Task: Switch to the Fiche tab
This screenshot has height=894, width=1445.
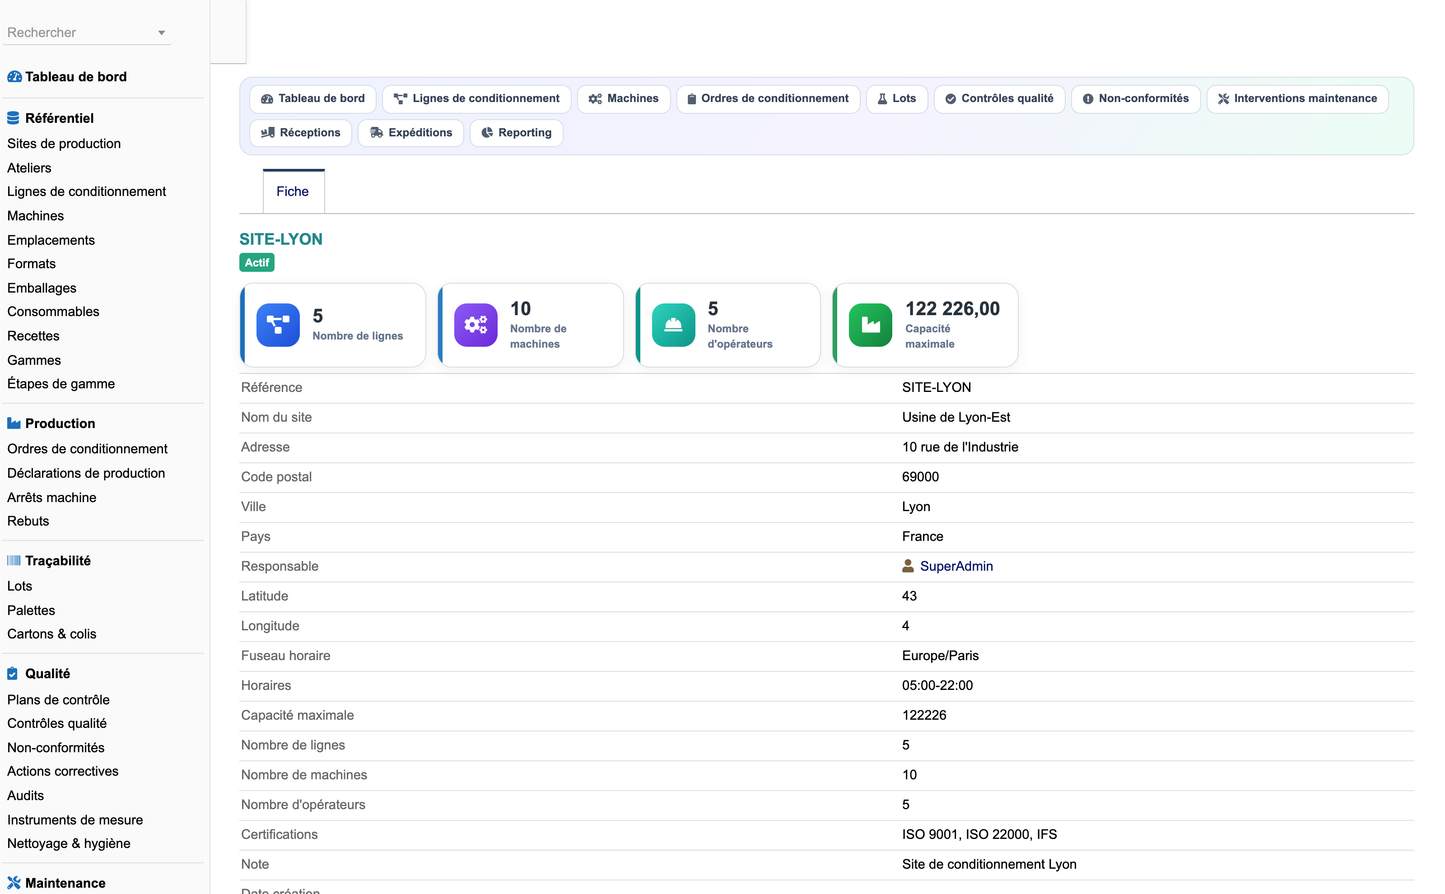Action: [293, 191]
